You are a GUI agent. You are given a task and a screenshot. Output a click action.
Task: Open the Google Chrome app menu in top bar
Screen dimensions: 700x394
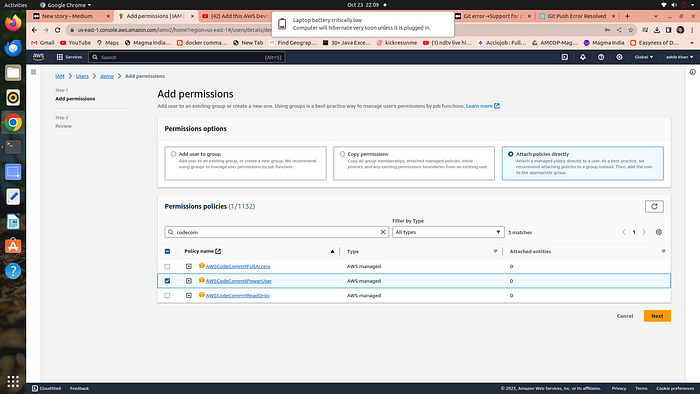[x=65, y=5]
